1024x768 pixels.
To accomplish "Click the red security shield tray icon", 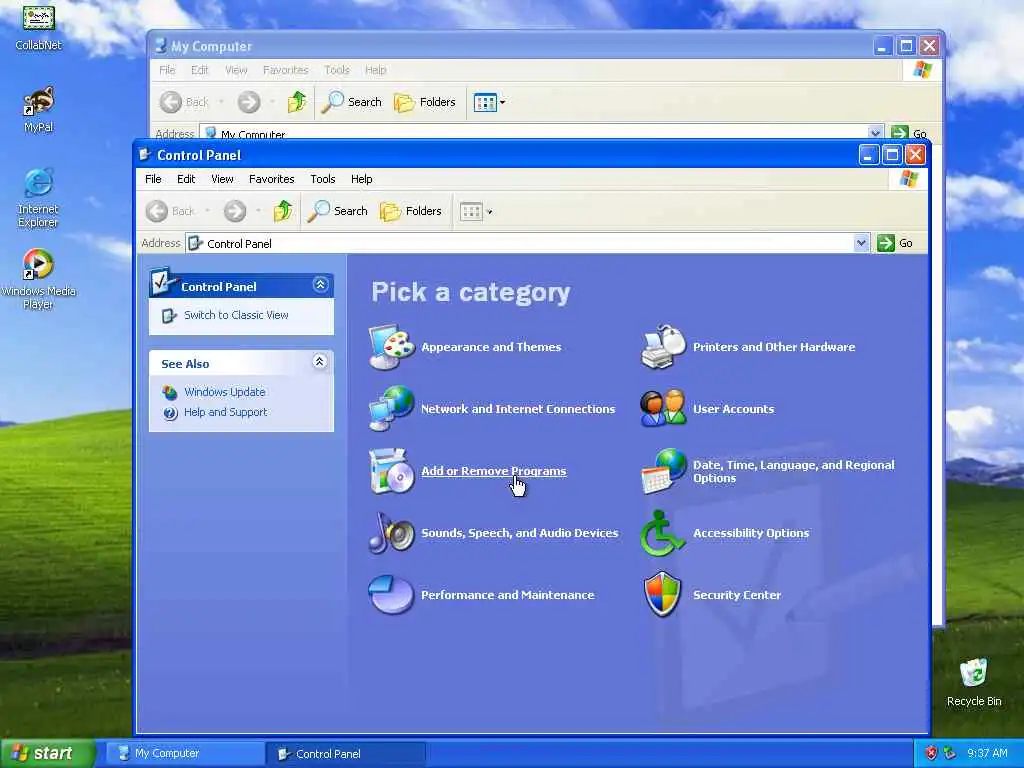I will coord(931,754).
